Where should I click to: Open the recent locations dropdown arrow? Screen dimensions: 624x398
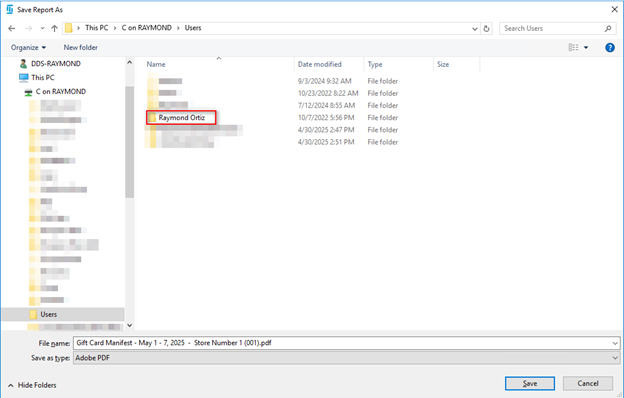[x=43, y=28]
